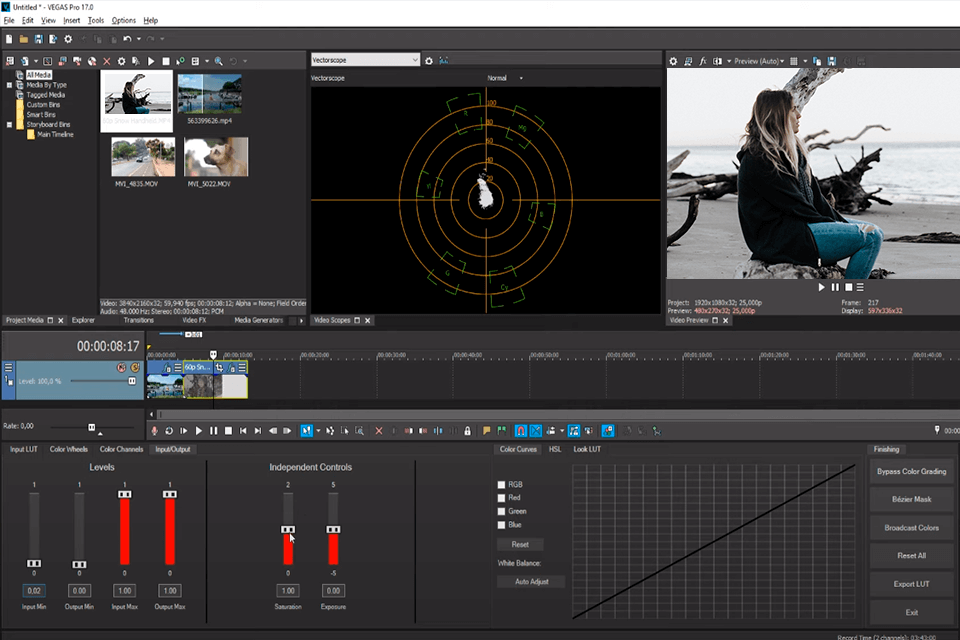Toggle loop playback in the transport bar
960x640 pixels.
169,431
